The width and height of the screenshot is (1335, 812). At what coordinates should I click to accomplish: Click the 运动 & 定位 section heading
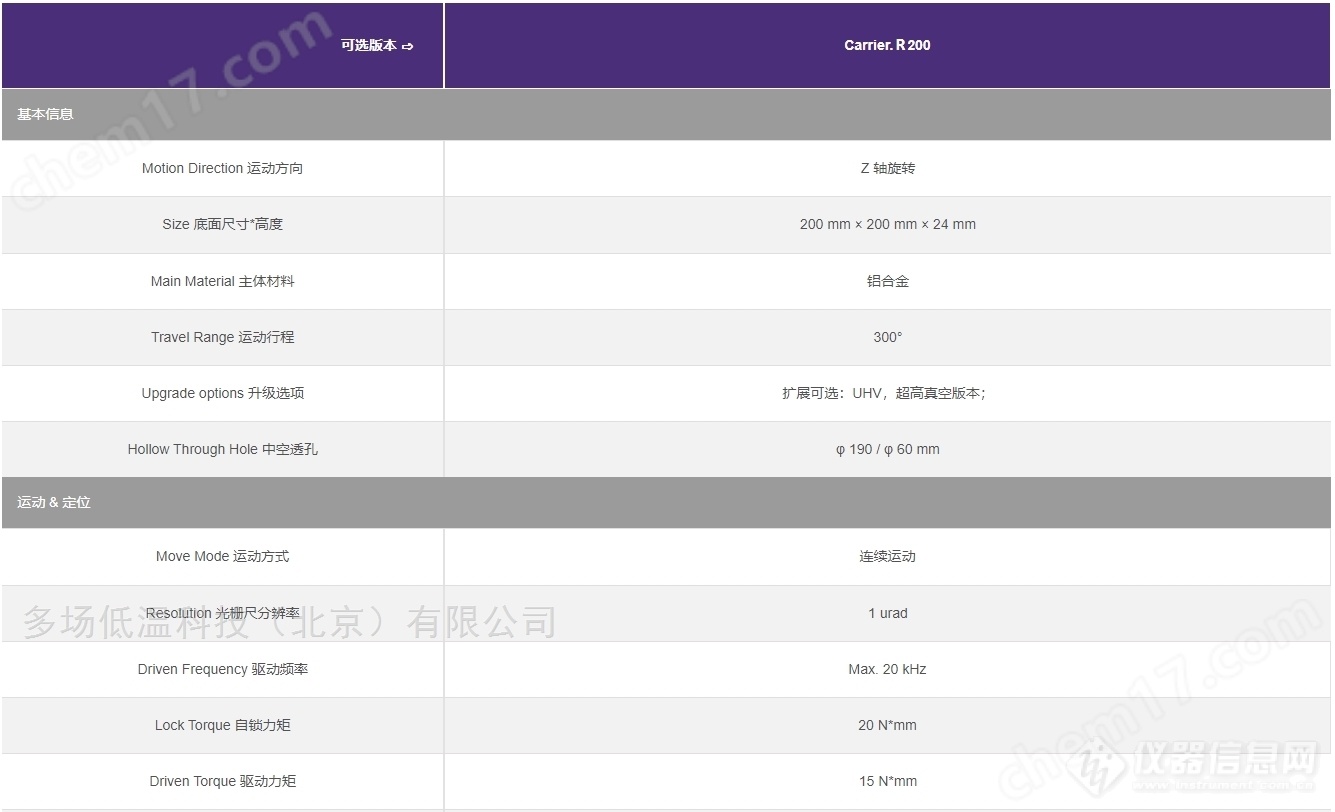[53, 502]
